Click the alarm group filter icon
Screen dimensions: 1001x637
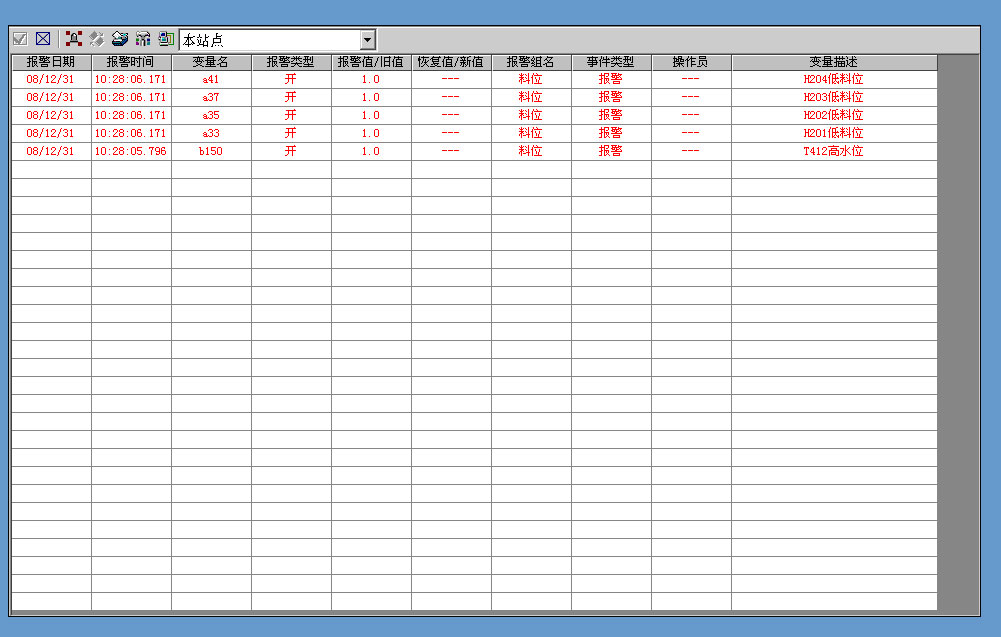[x=143, y=39]
